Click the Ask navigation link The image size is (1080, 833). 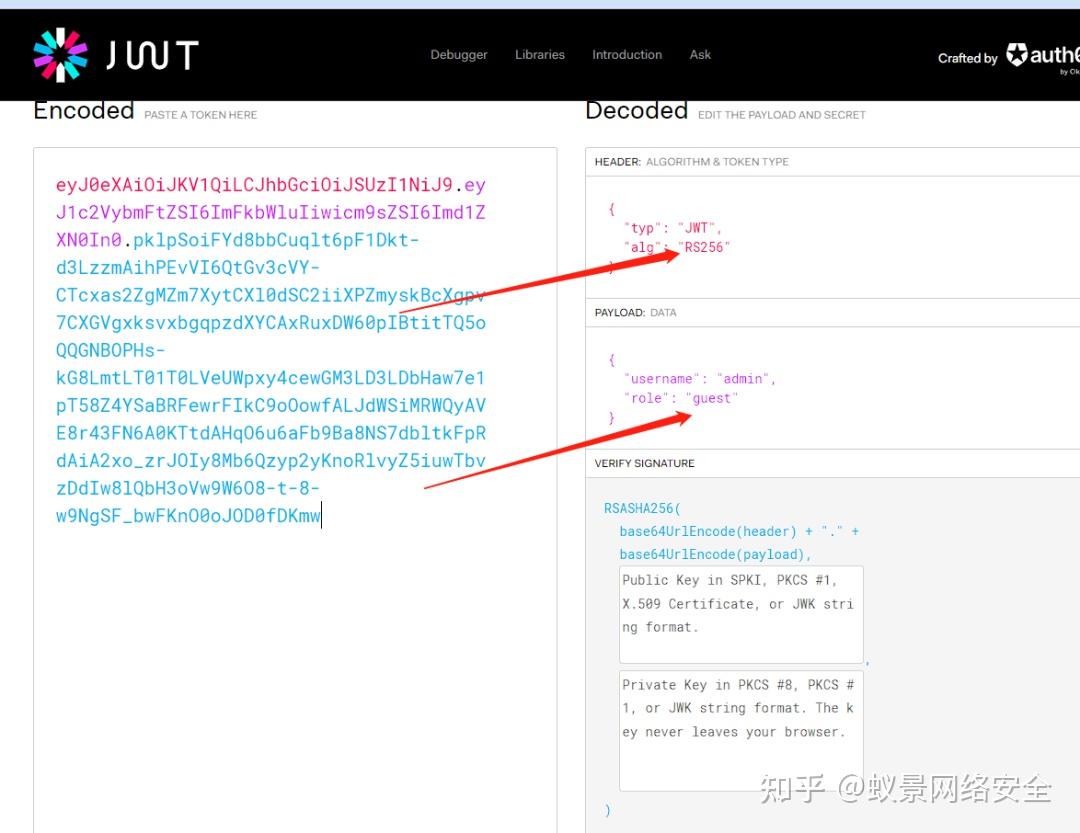click(x=700, y=55)
